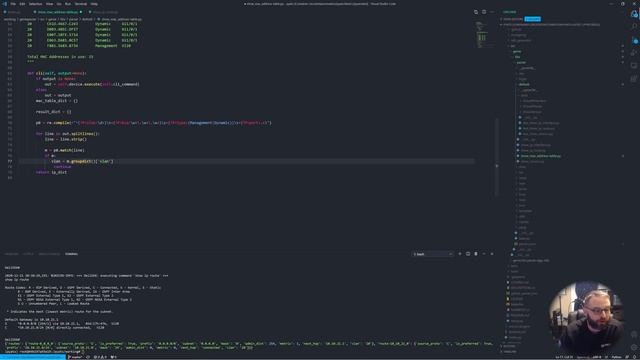
Task: Open notifications bell in status bar
Action: (x=635, y=357)
